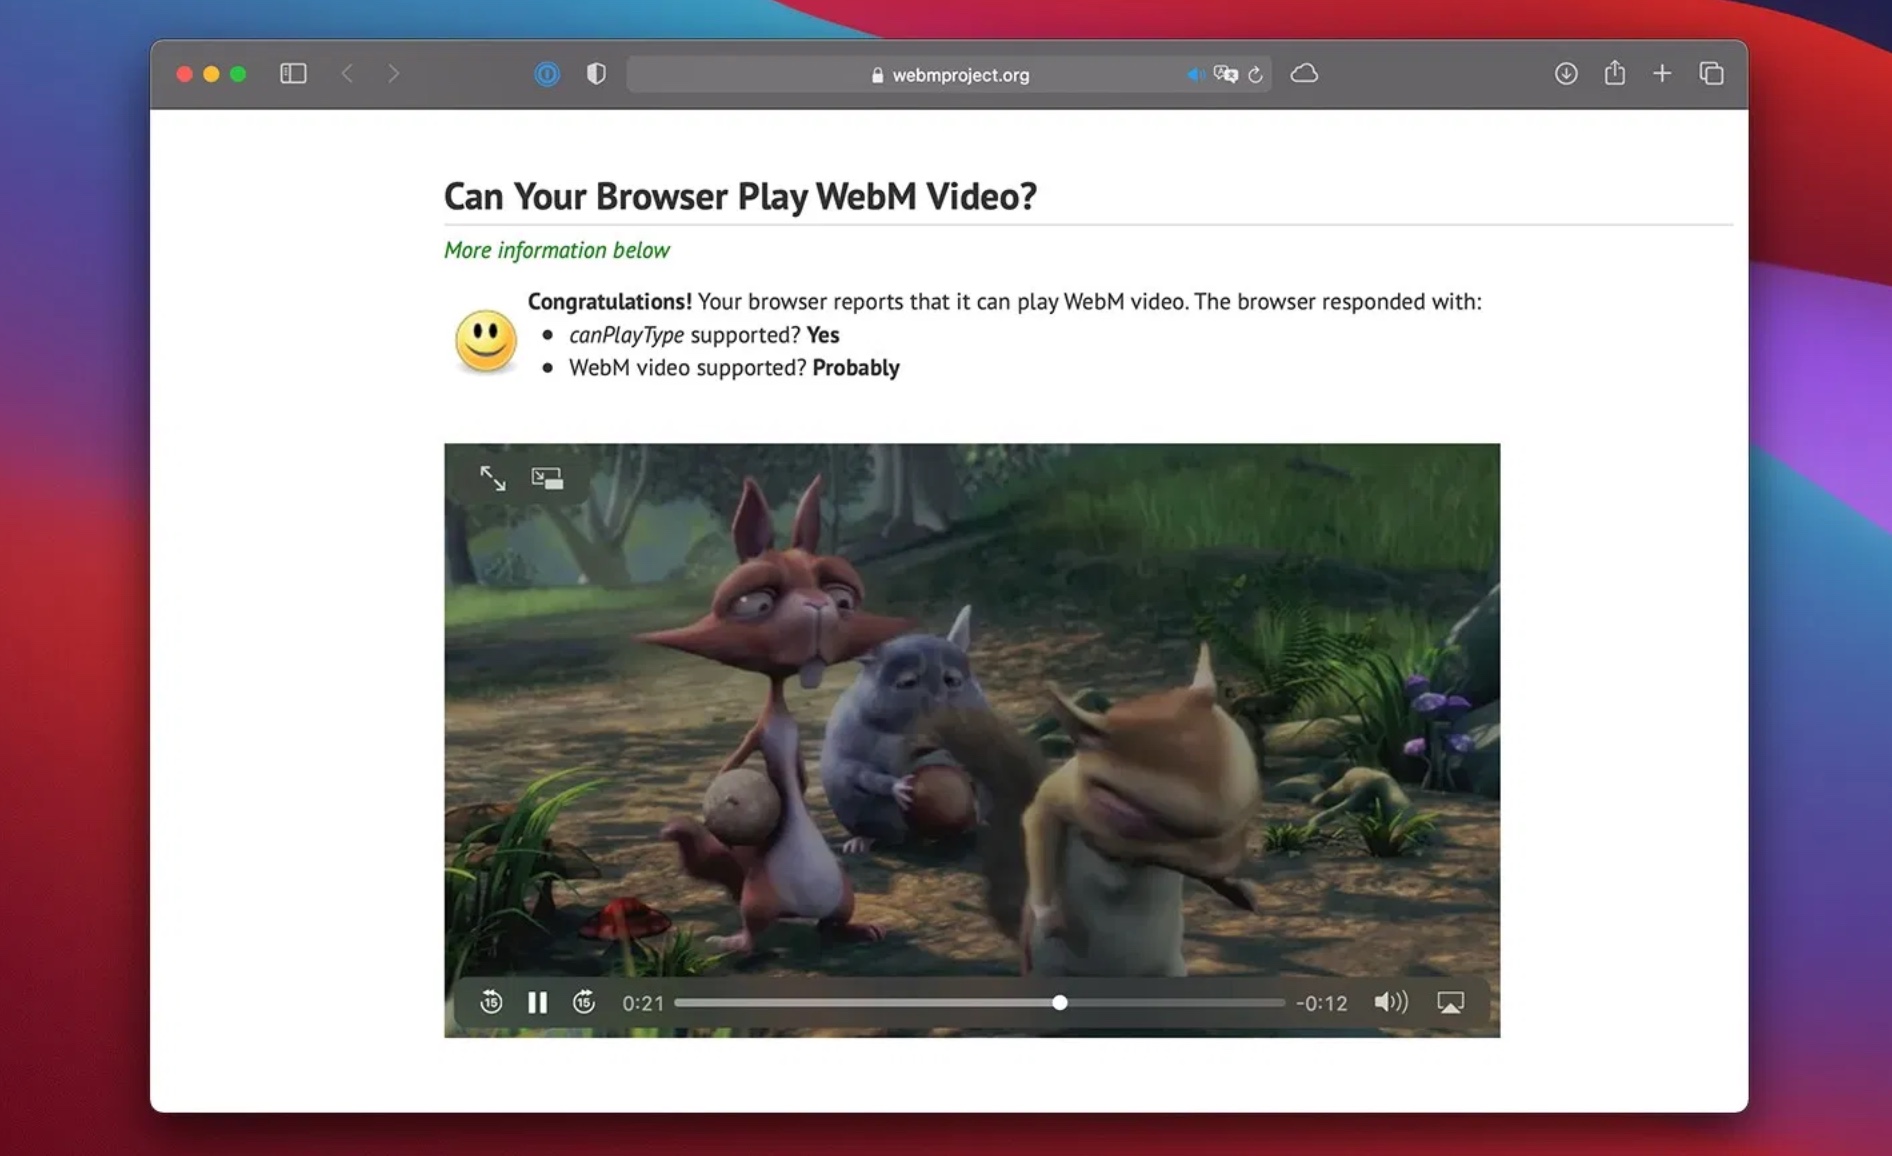This screenshot has height=1156, width=1892.
Task: Mute tab audio in address bar
Action: [1195, 75]
